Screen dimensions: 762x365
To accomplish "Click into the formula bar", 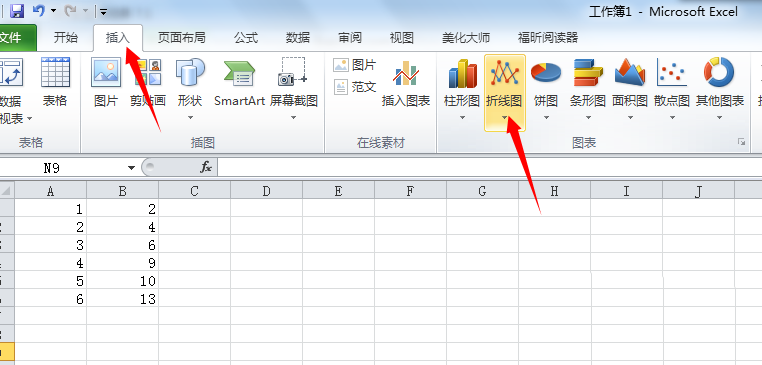I will (x=490, y=168).
